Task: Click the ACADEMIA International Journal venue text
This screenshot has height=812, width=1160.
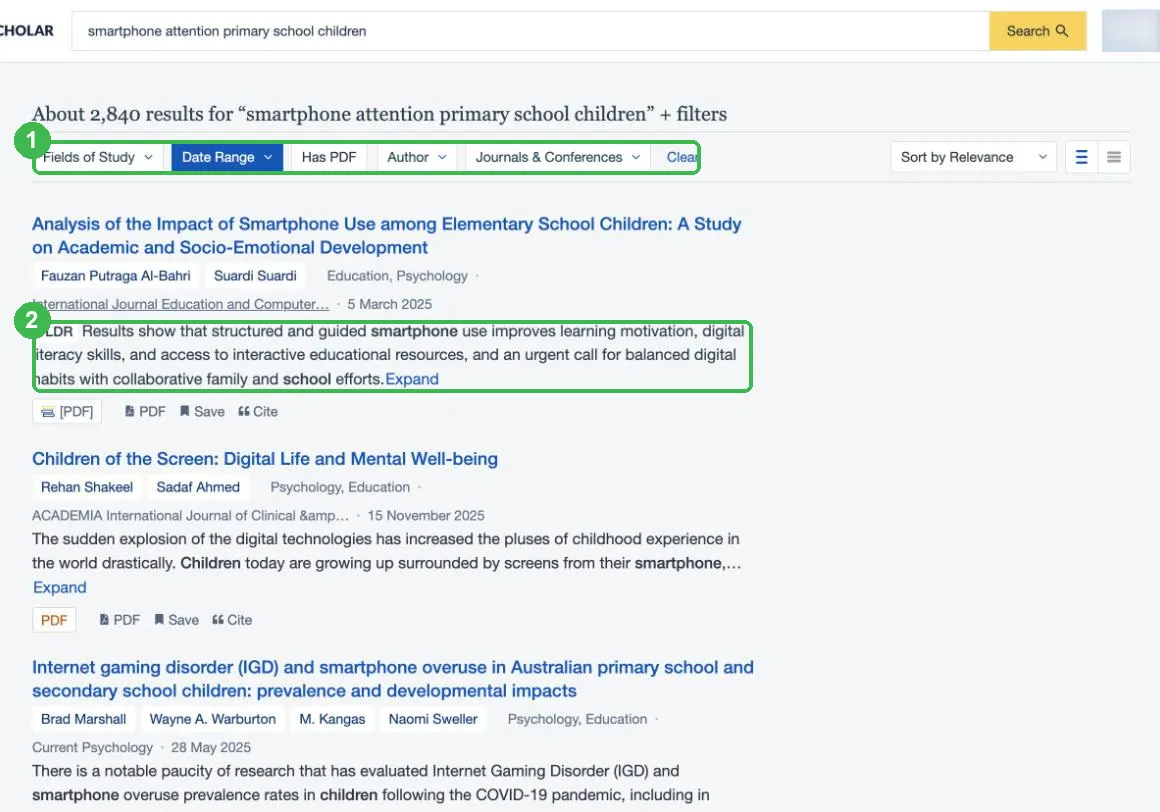Action: coord(190,515)
